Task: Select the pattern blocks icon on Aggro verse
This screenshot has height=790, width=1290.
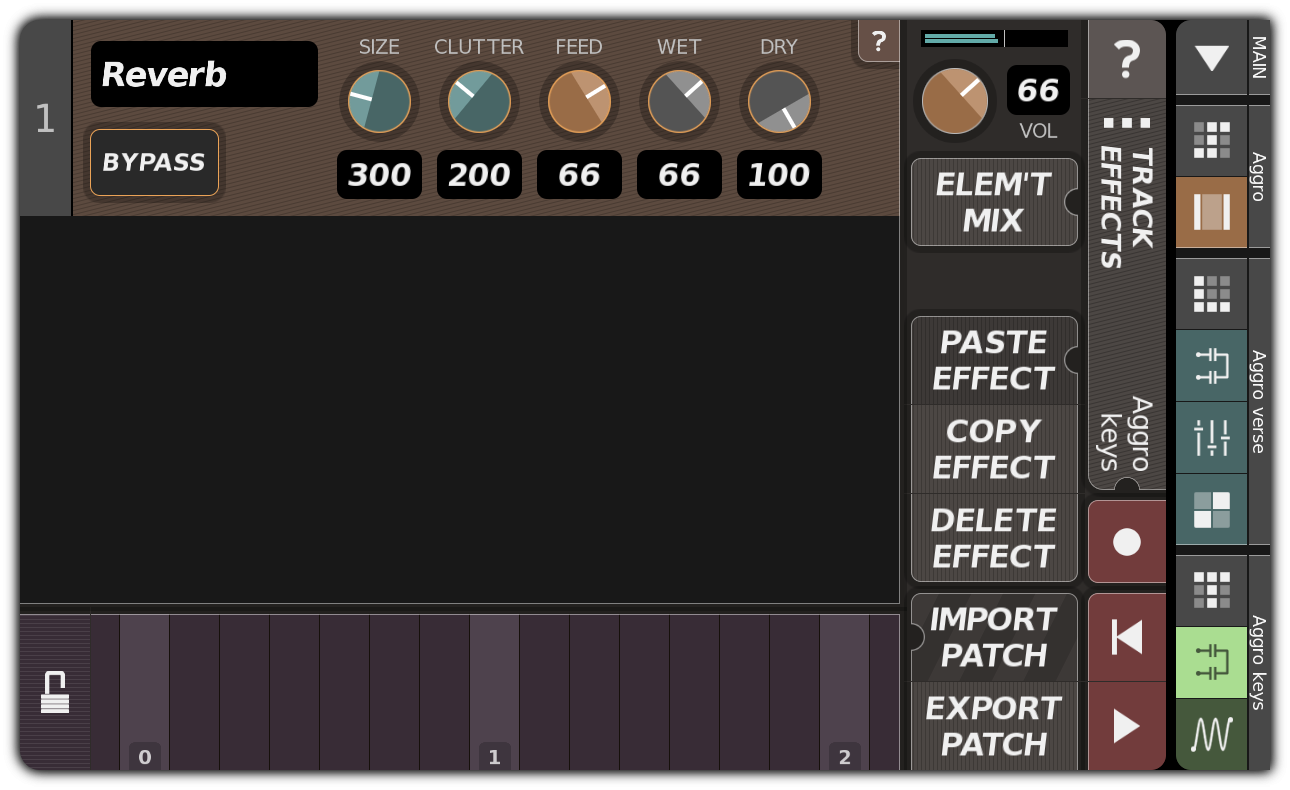Action: (1211, 510)
